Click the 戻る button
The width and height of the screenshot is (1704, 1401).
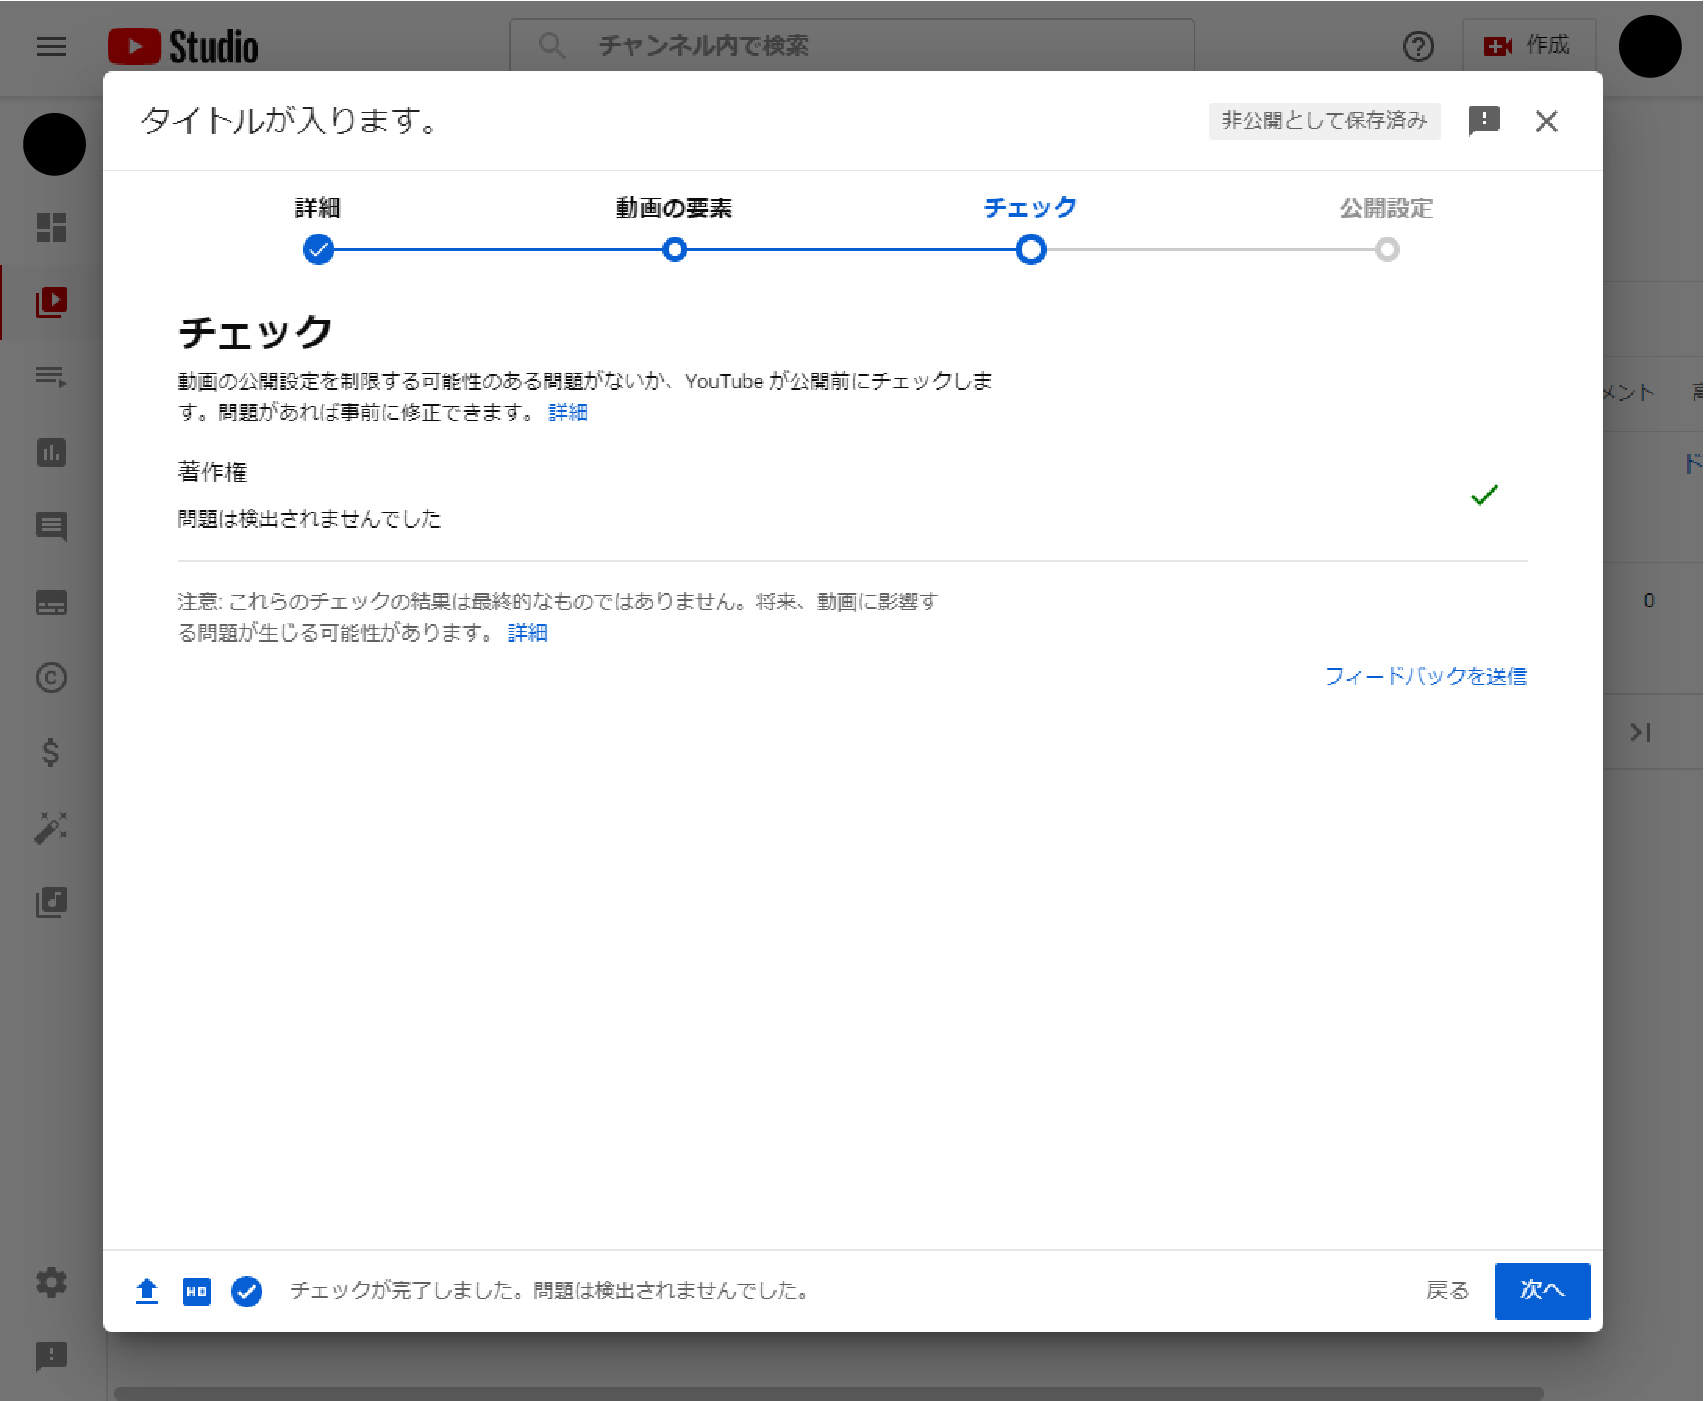(1447, 1291)
